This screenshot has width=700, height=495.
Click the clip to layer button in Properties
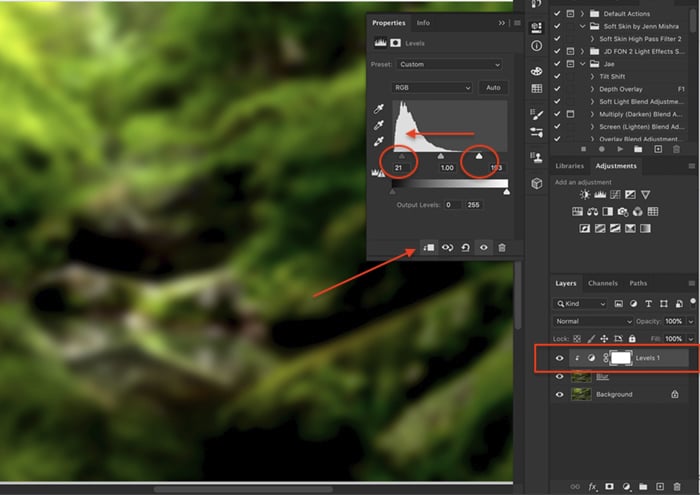(429, 248)
